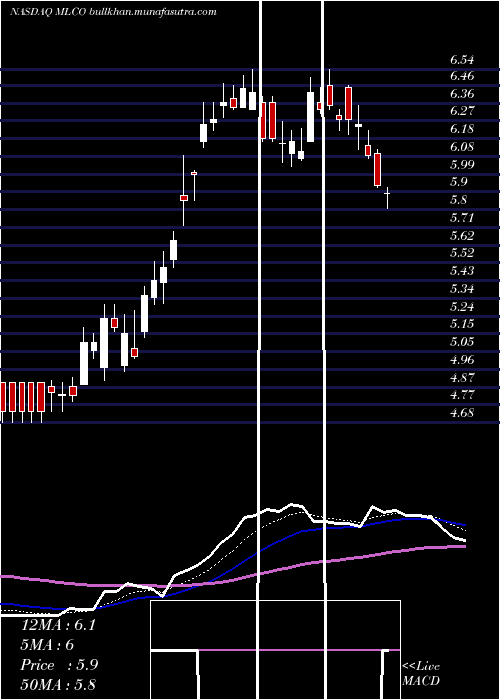Screen dimensions: 500x700
Task: Click the 50MA : 5.8 readout
Action: click(58, 684)
